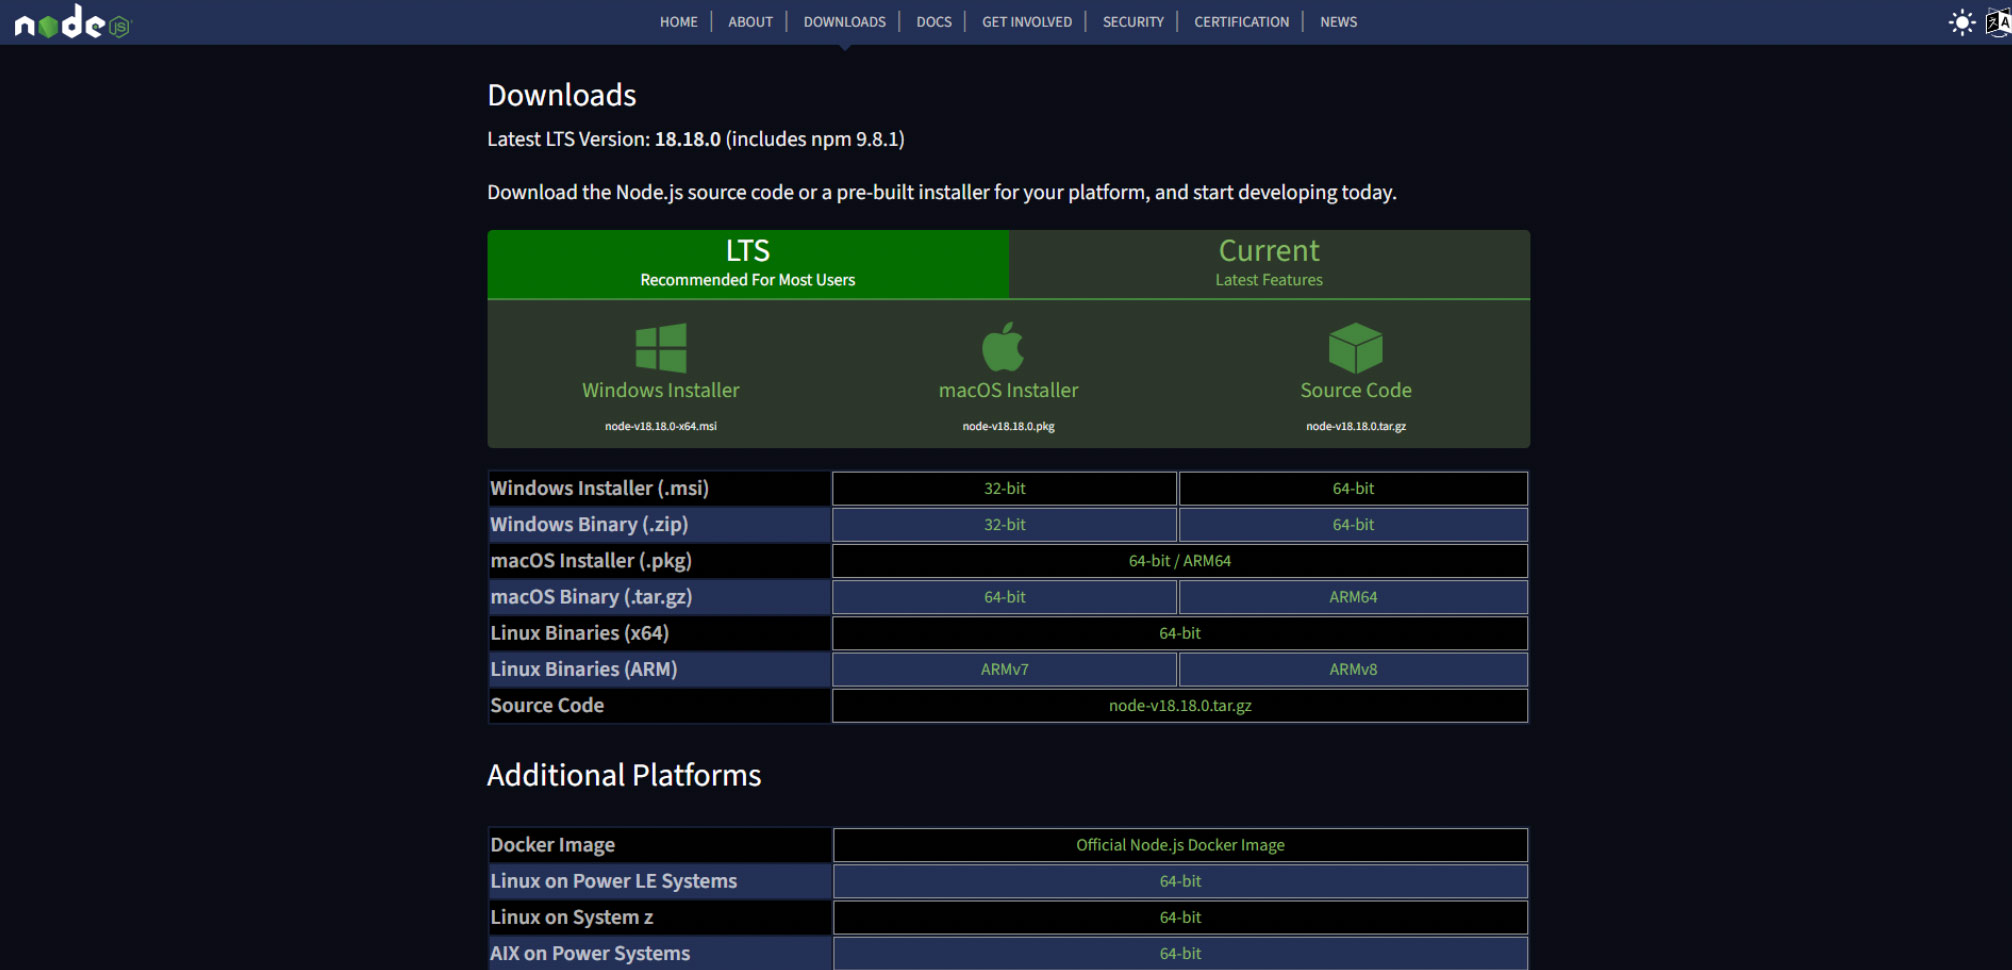The image size is (2012, 970).
Task: Open the ABOUT nav item
Action: pos(750,22)
